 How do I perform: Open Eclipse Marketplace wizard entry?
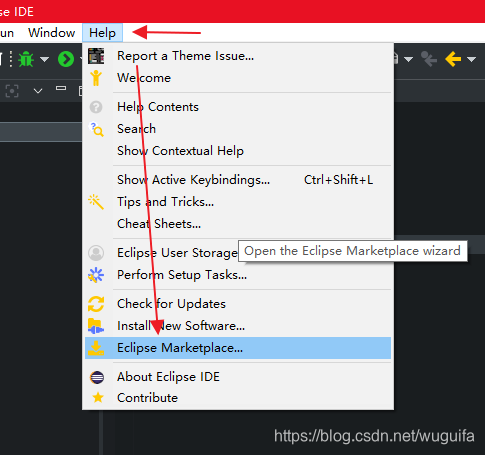coord(238,348)
